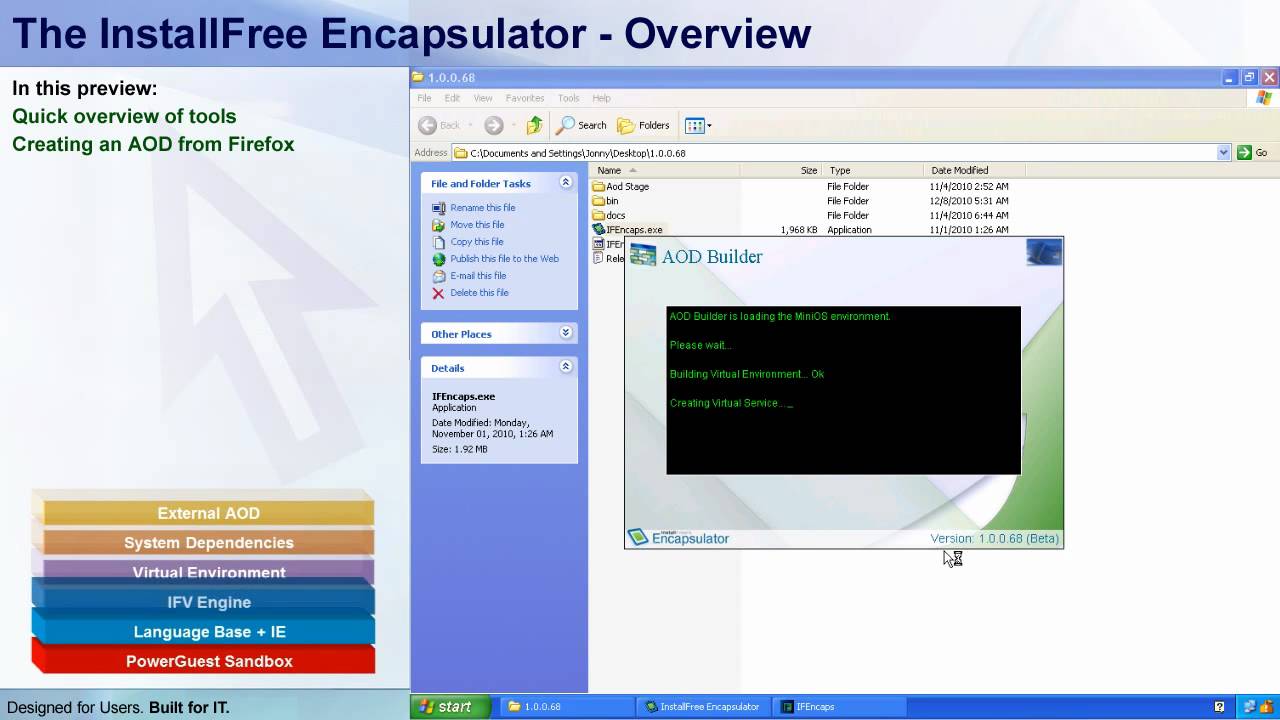The image size is (1280, 720).
Task: Sort by the Name column header
Action: pos(665,170)
